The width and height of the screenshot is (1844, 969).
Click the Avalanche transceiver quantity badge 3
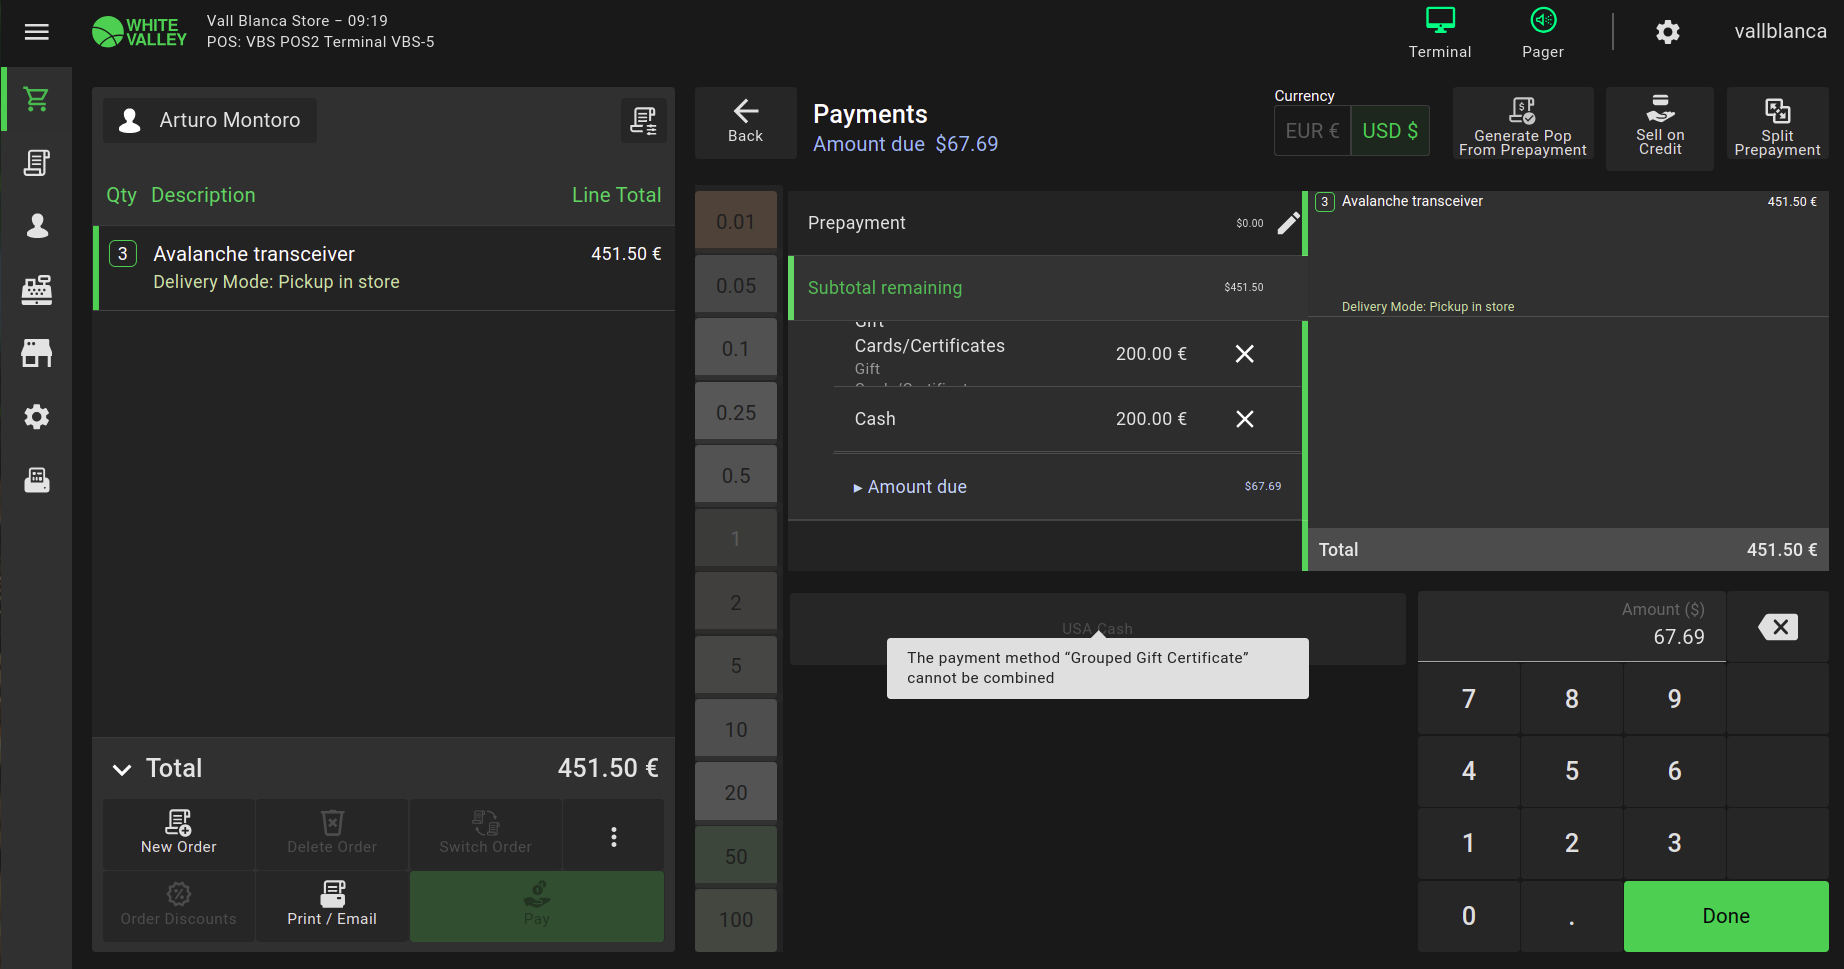click(123, 254)
